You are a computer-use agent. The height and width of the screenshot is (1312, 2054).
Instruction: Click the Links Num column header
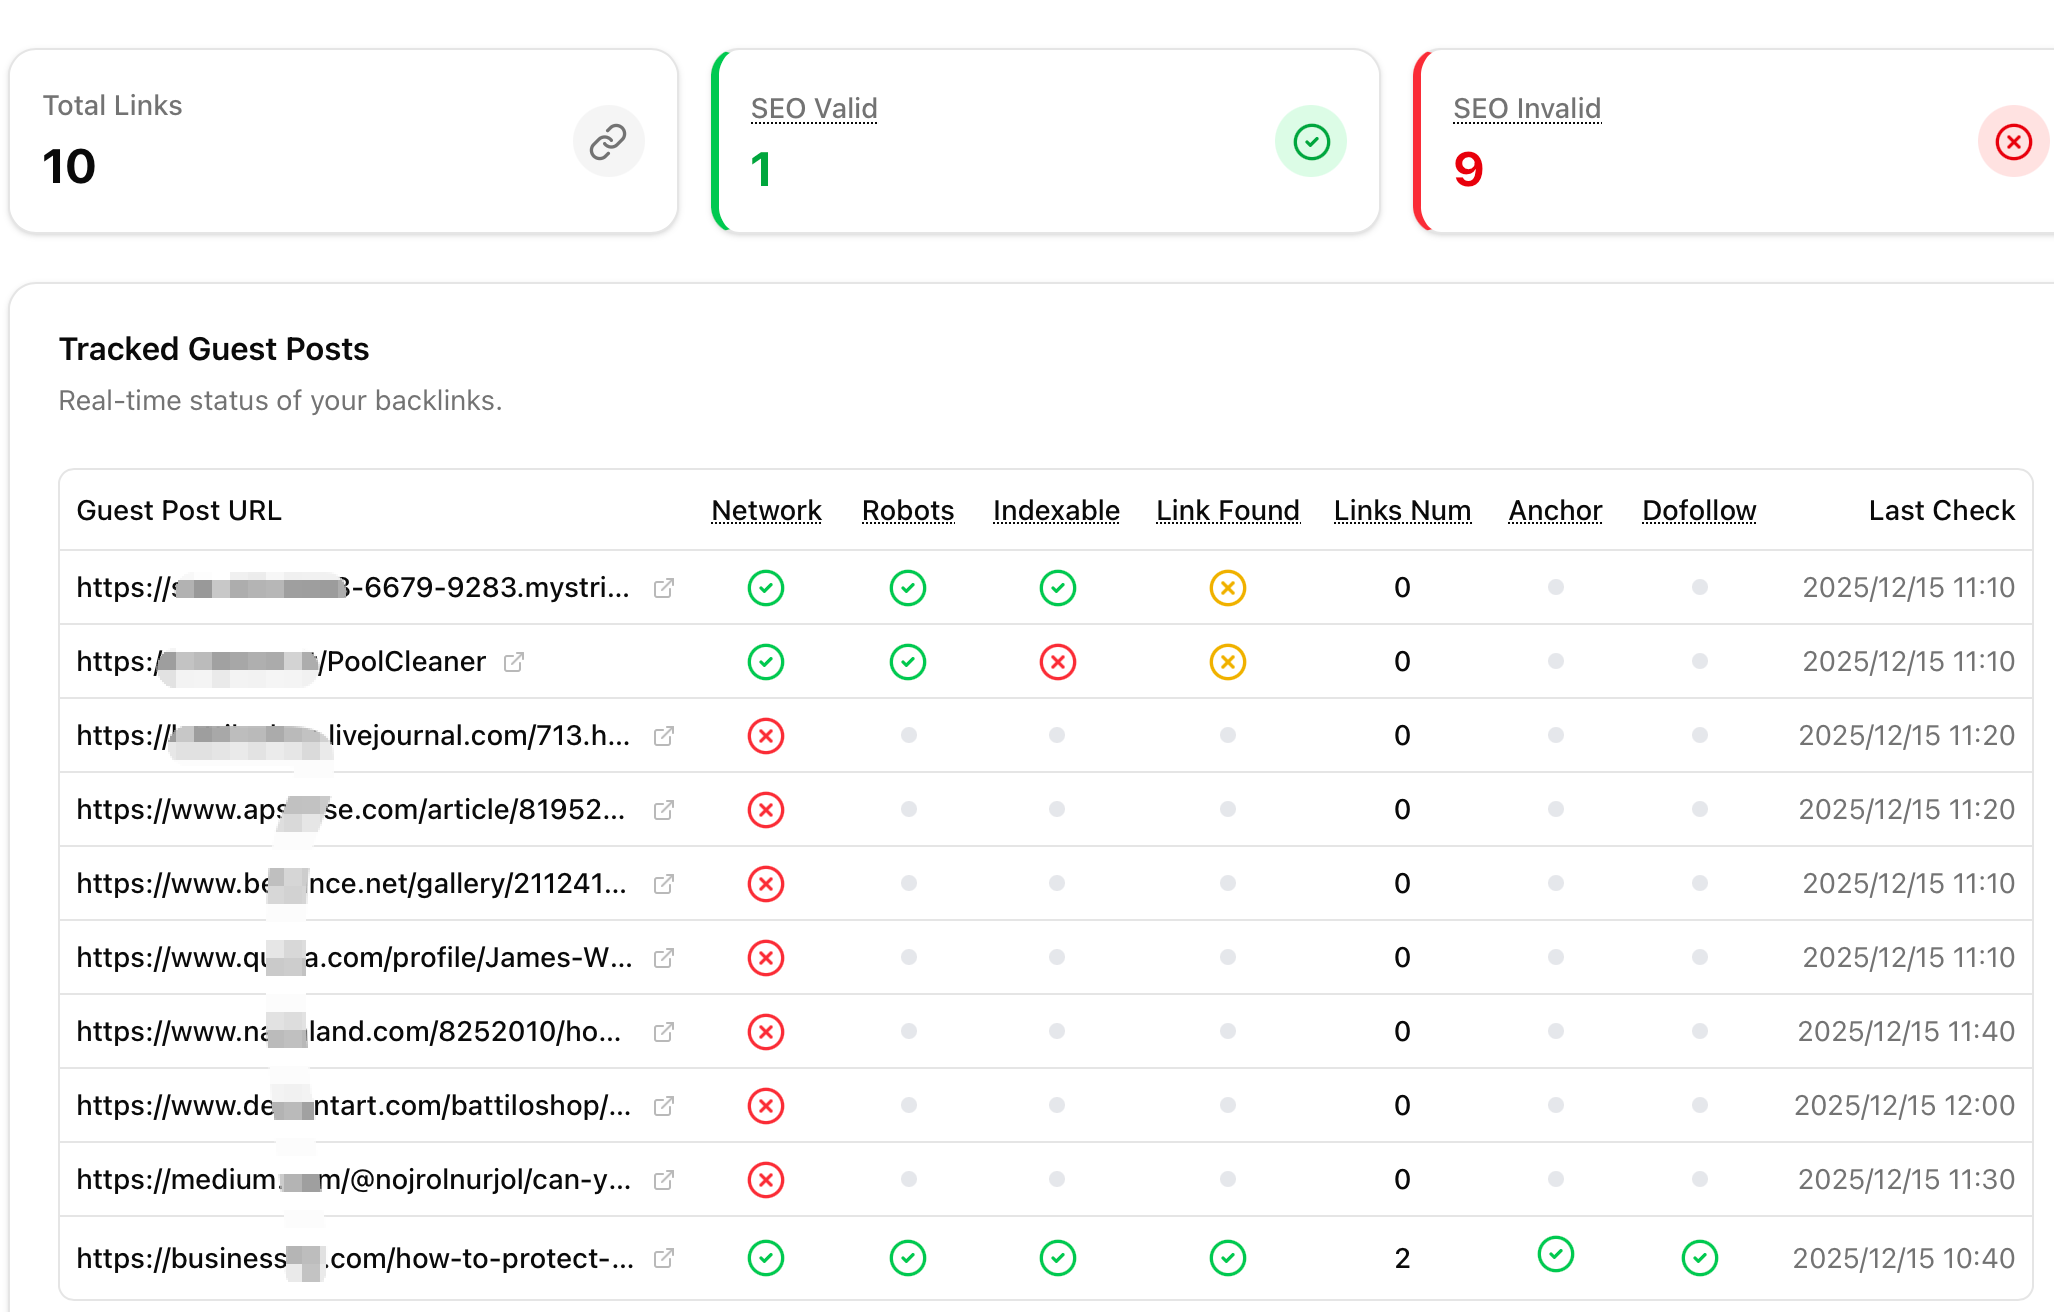click(1402, 510)
